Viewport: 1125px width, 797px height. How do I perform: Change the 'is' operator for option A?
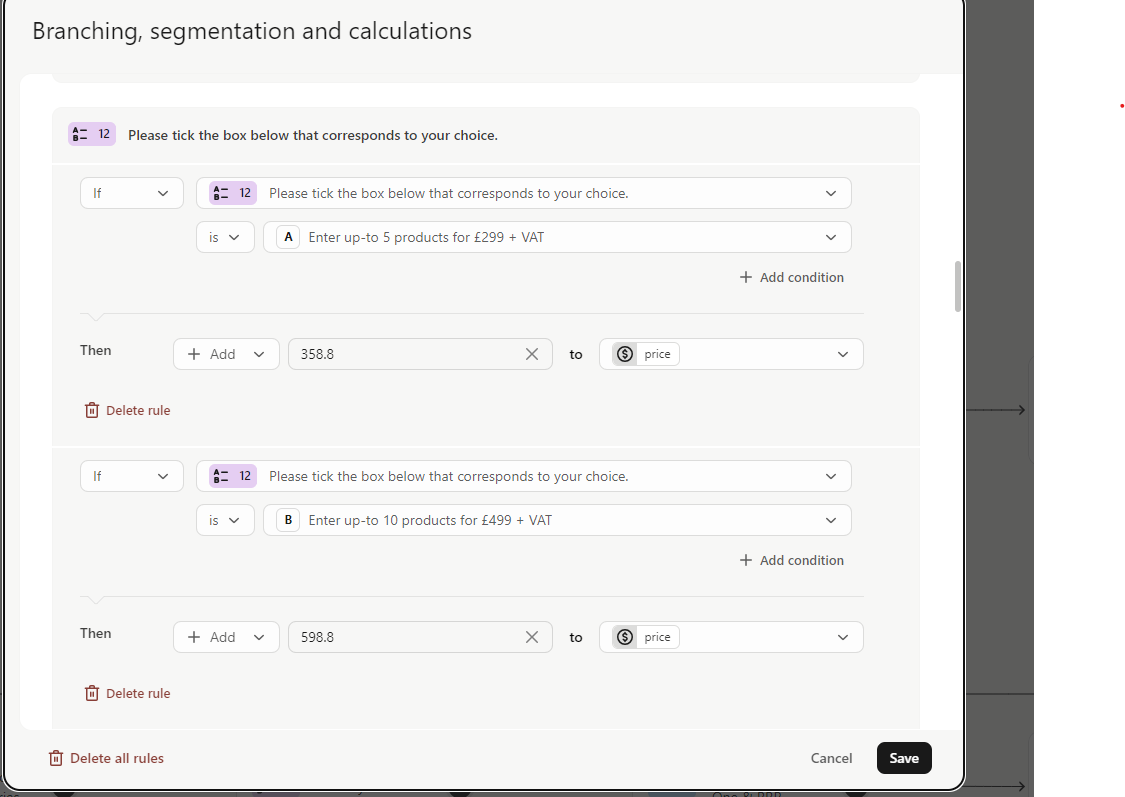click(x=225, y=237)
